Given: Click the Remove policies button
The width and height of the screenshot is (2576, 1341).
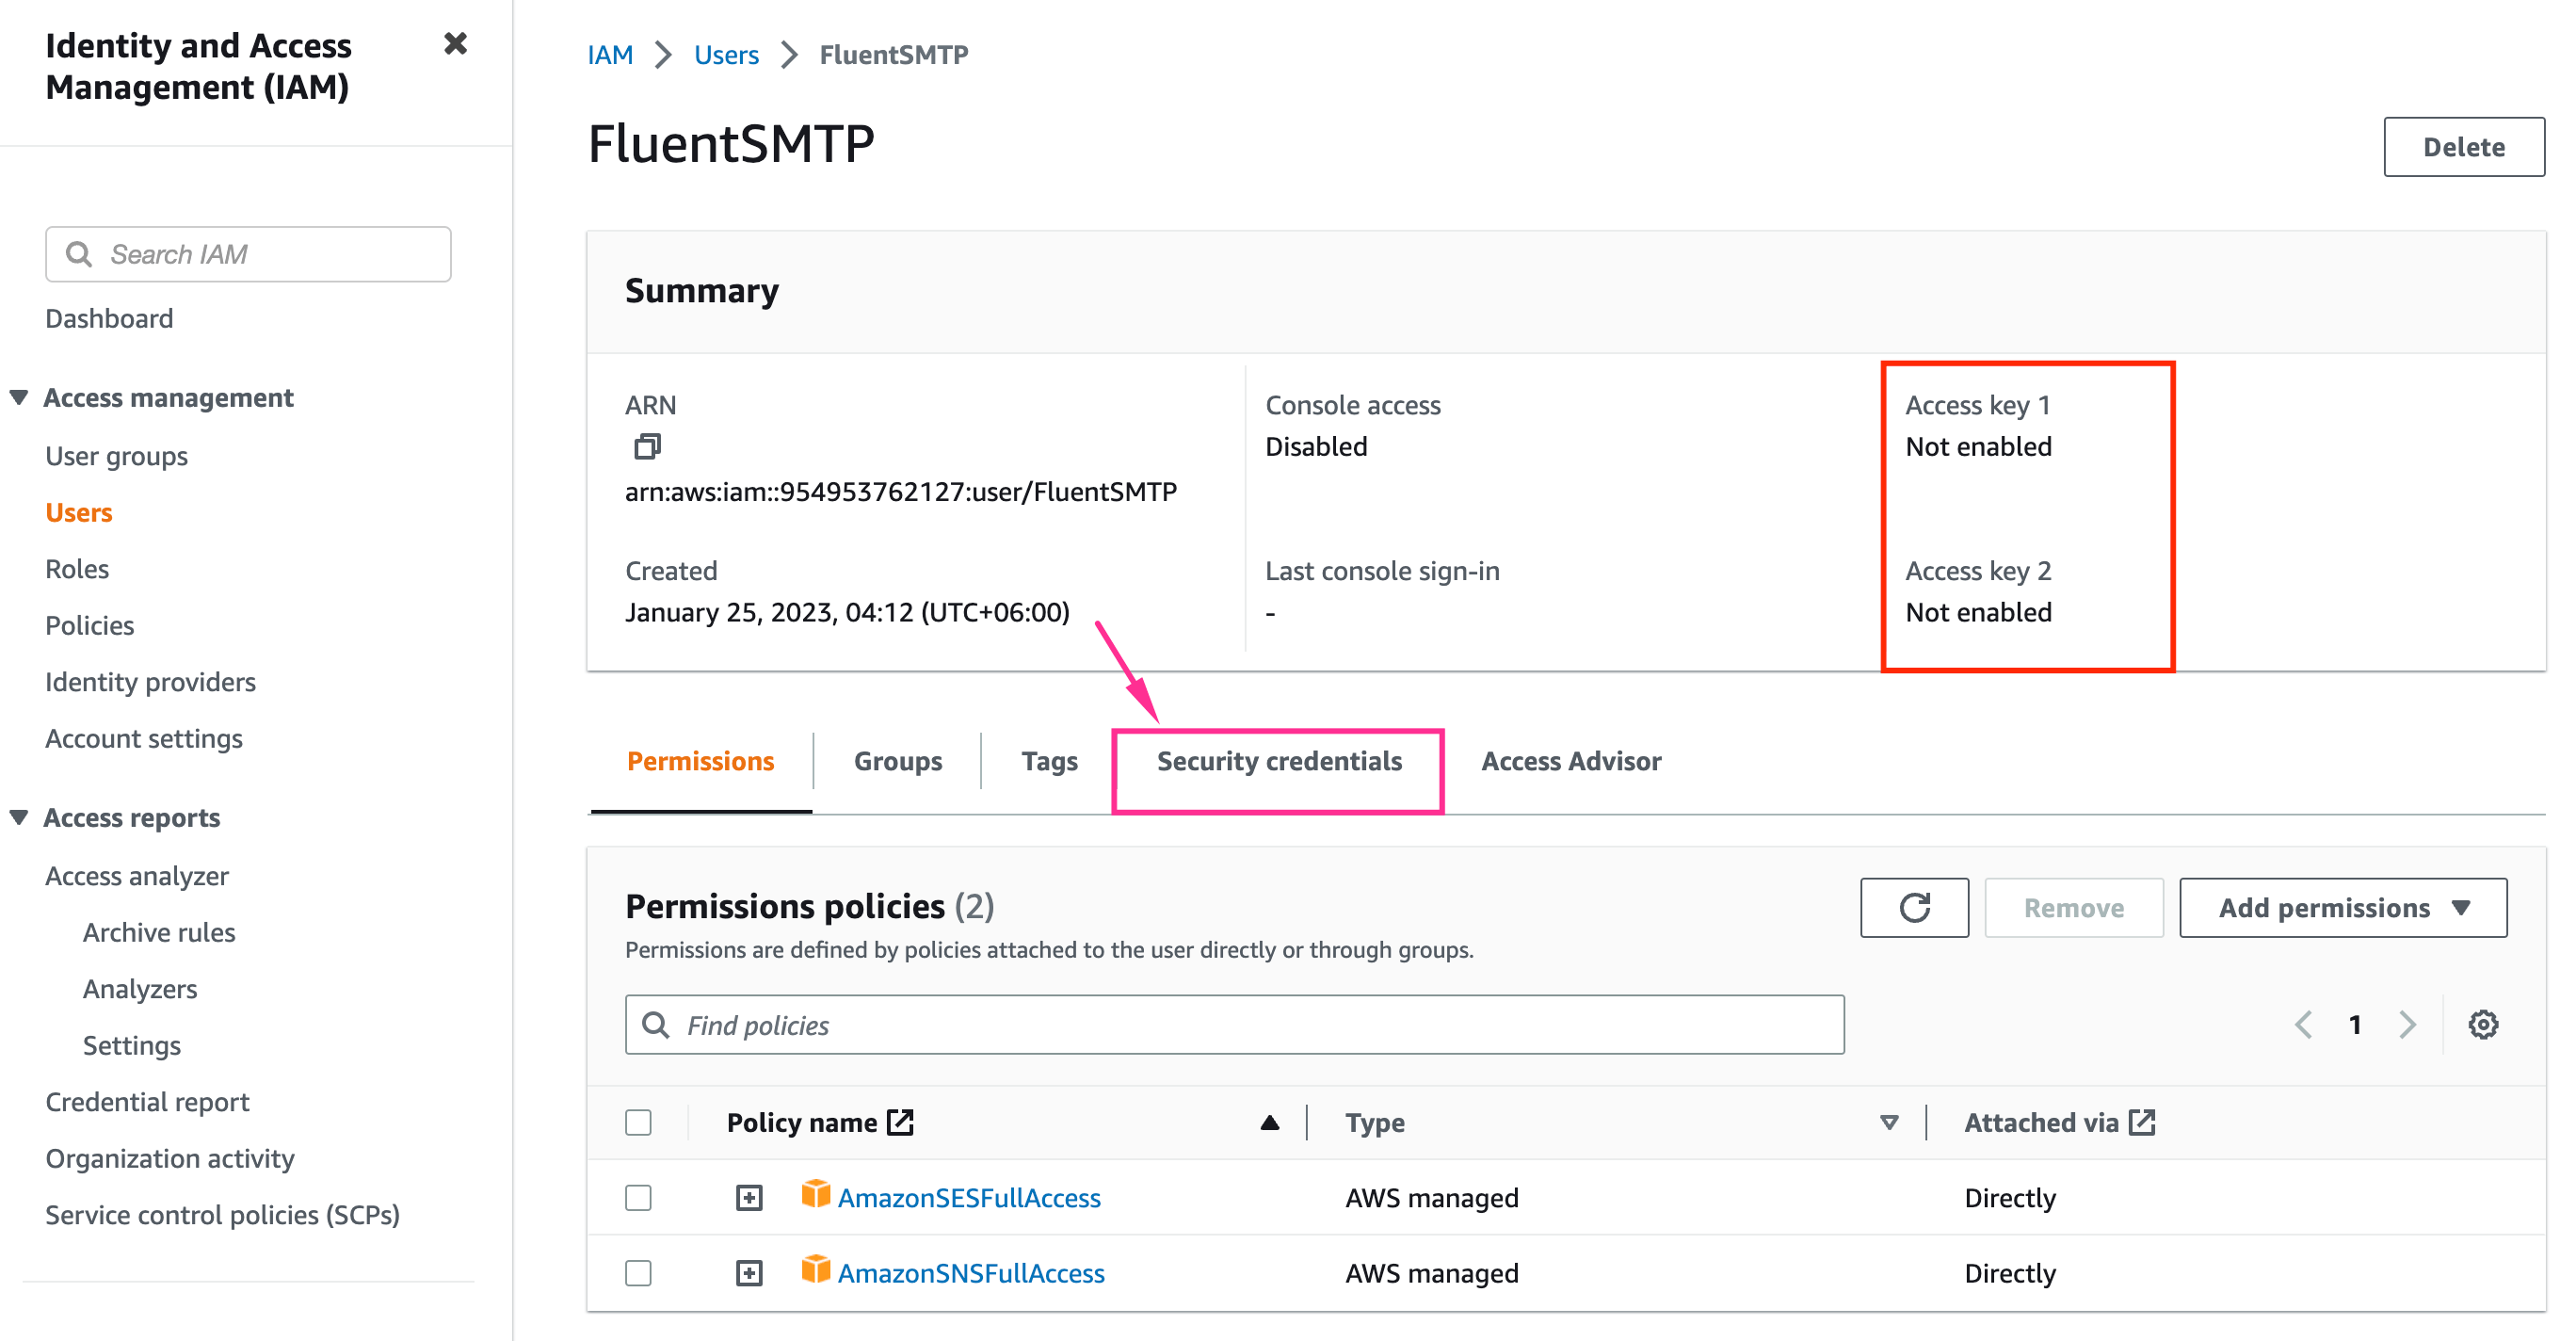Looking at the screenshot, I should click(2073, 907).
